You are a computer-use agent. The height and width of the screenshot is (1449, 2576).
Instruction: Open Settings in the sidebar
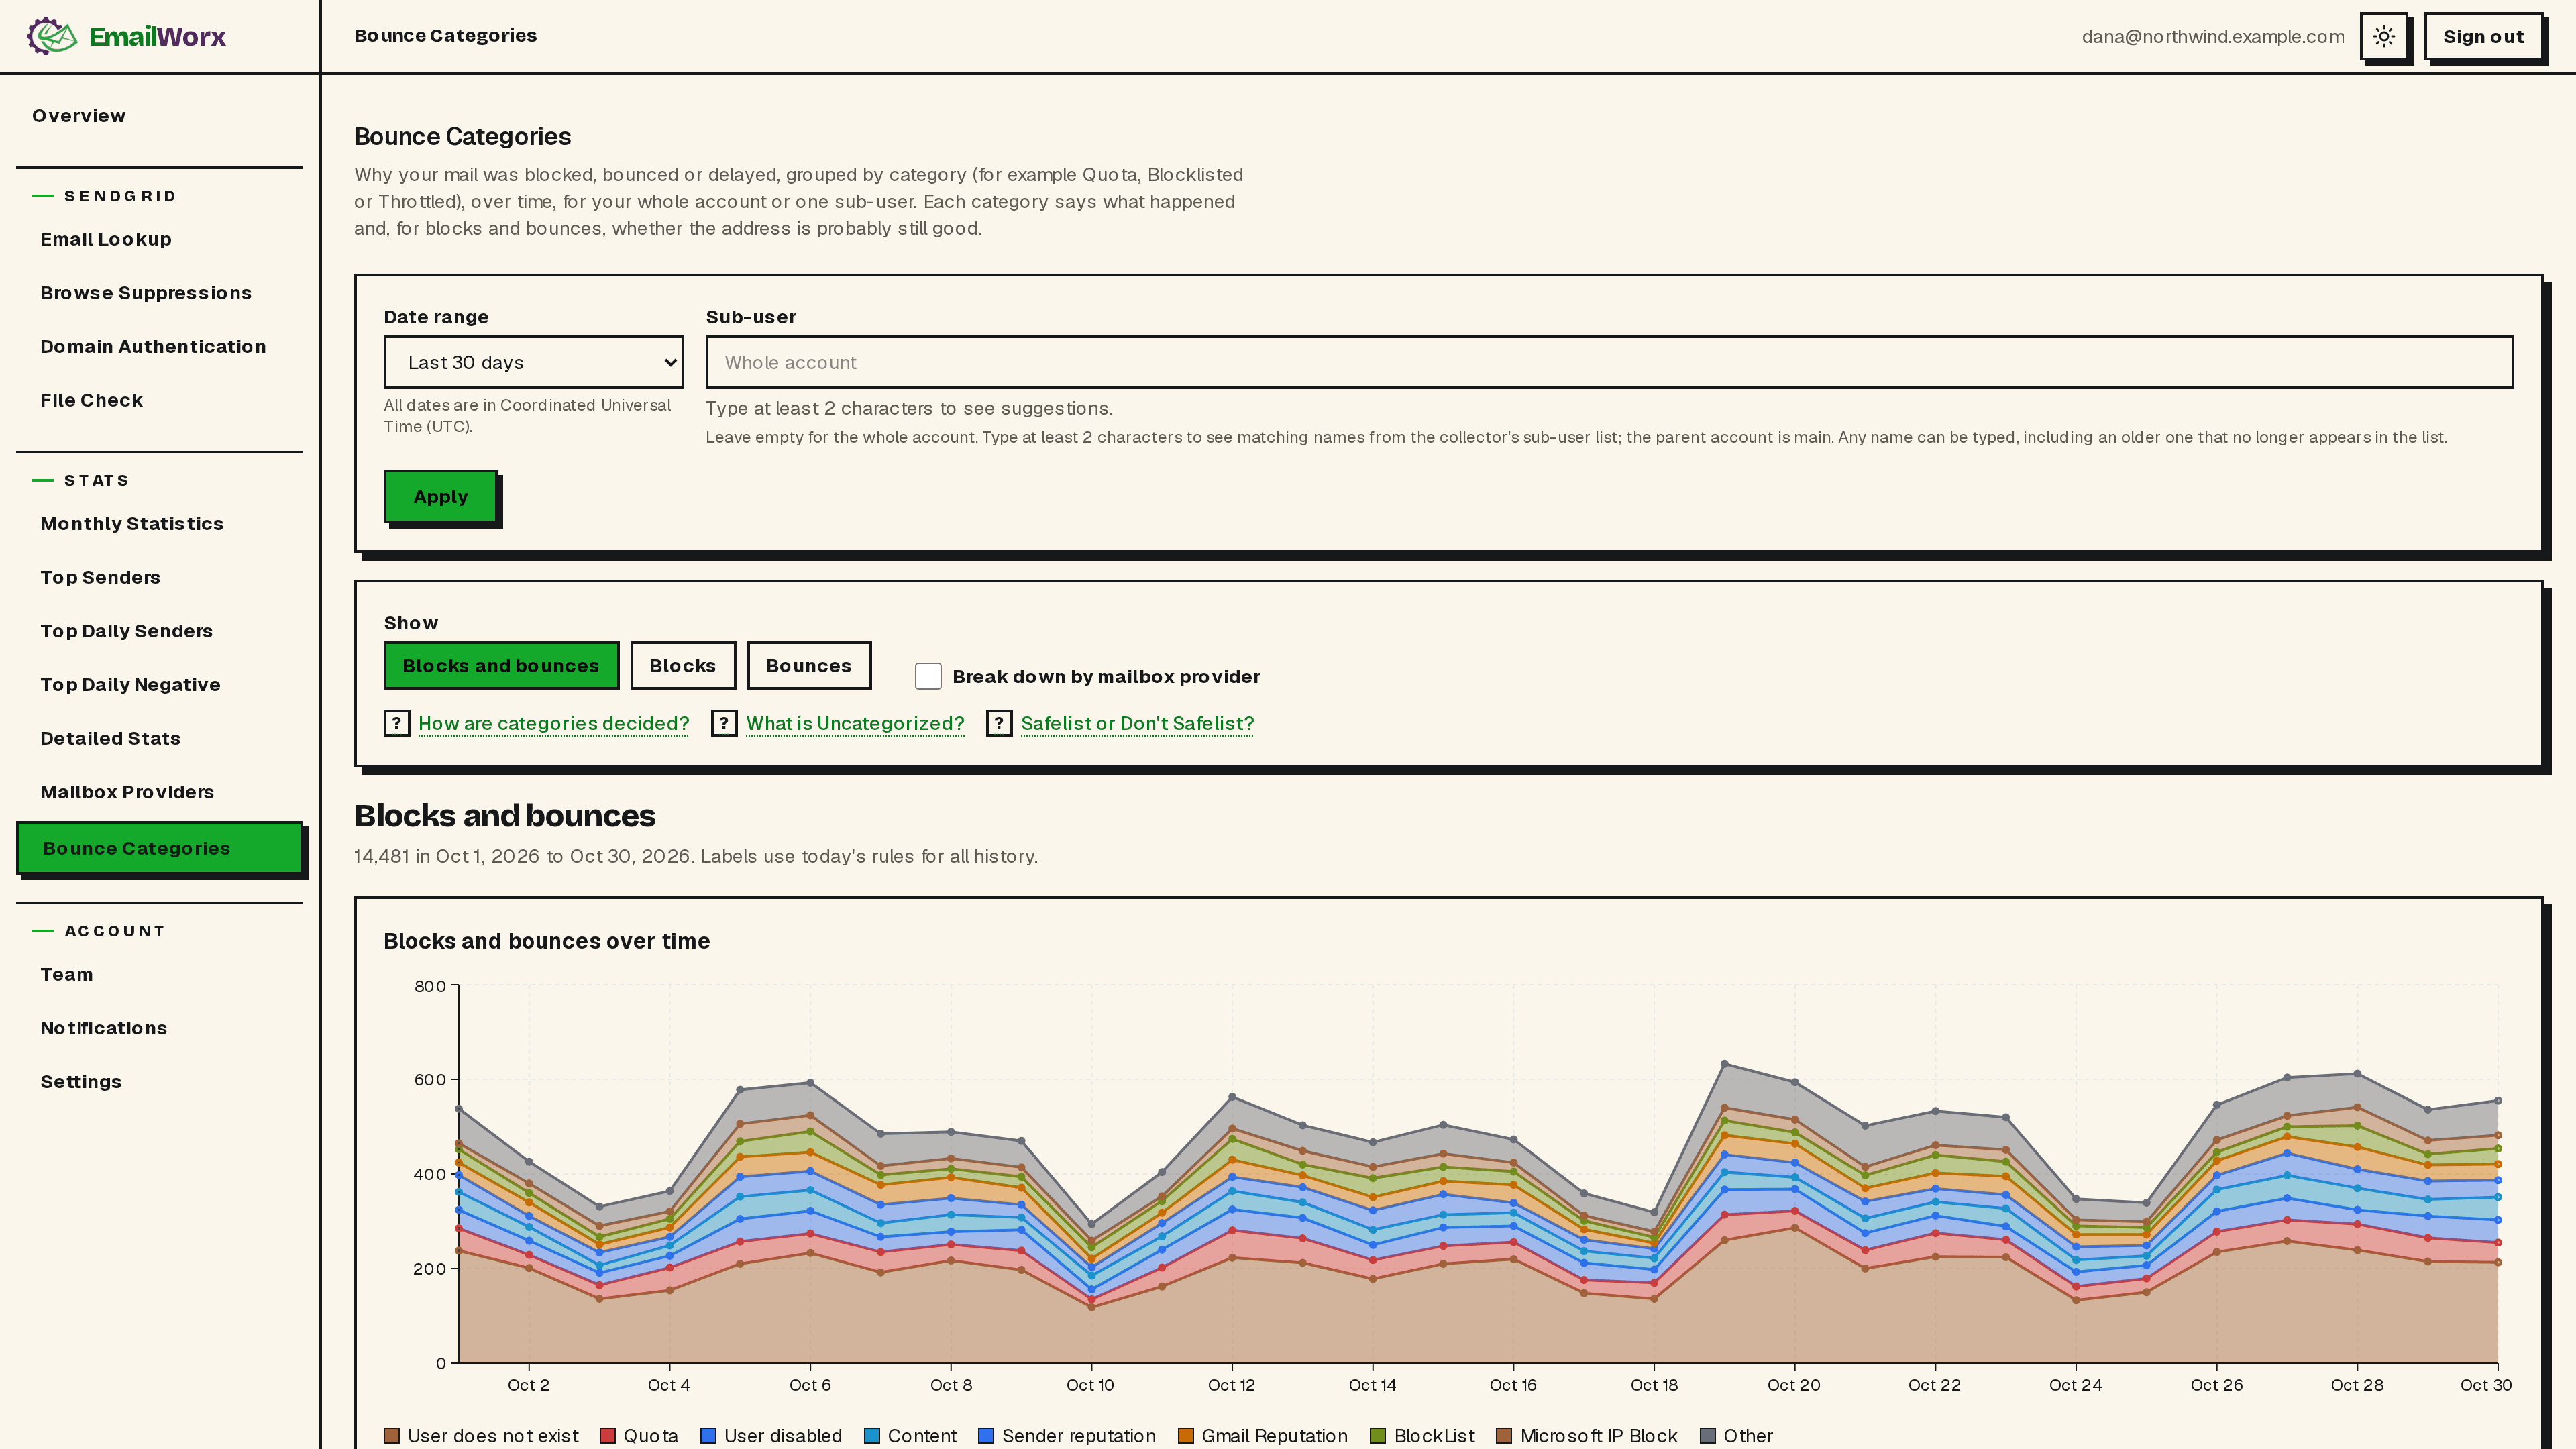click(x=81, y=1082)
